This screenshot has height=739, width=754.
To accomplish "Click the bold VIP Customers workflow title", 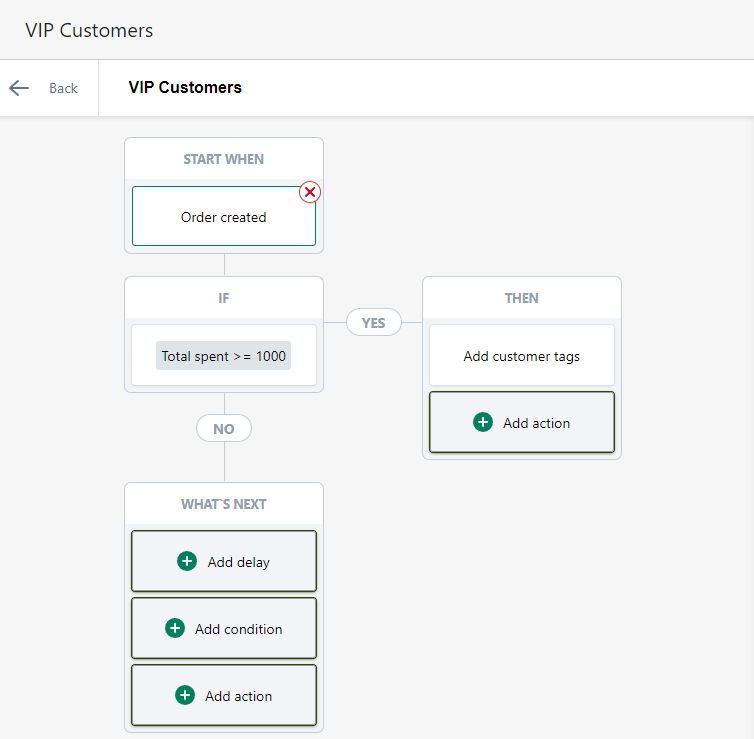I will [x=185, y=88].
